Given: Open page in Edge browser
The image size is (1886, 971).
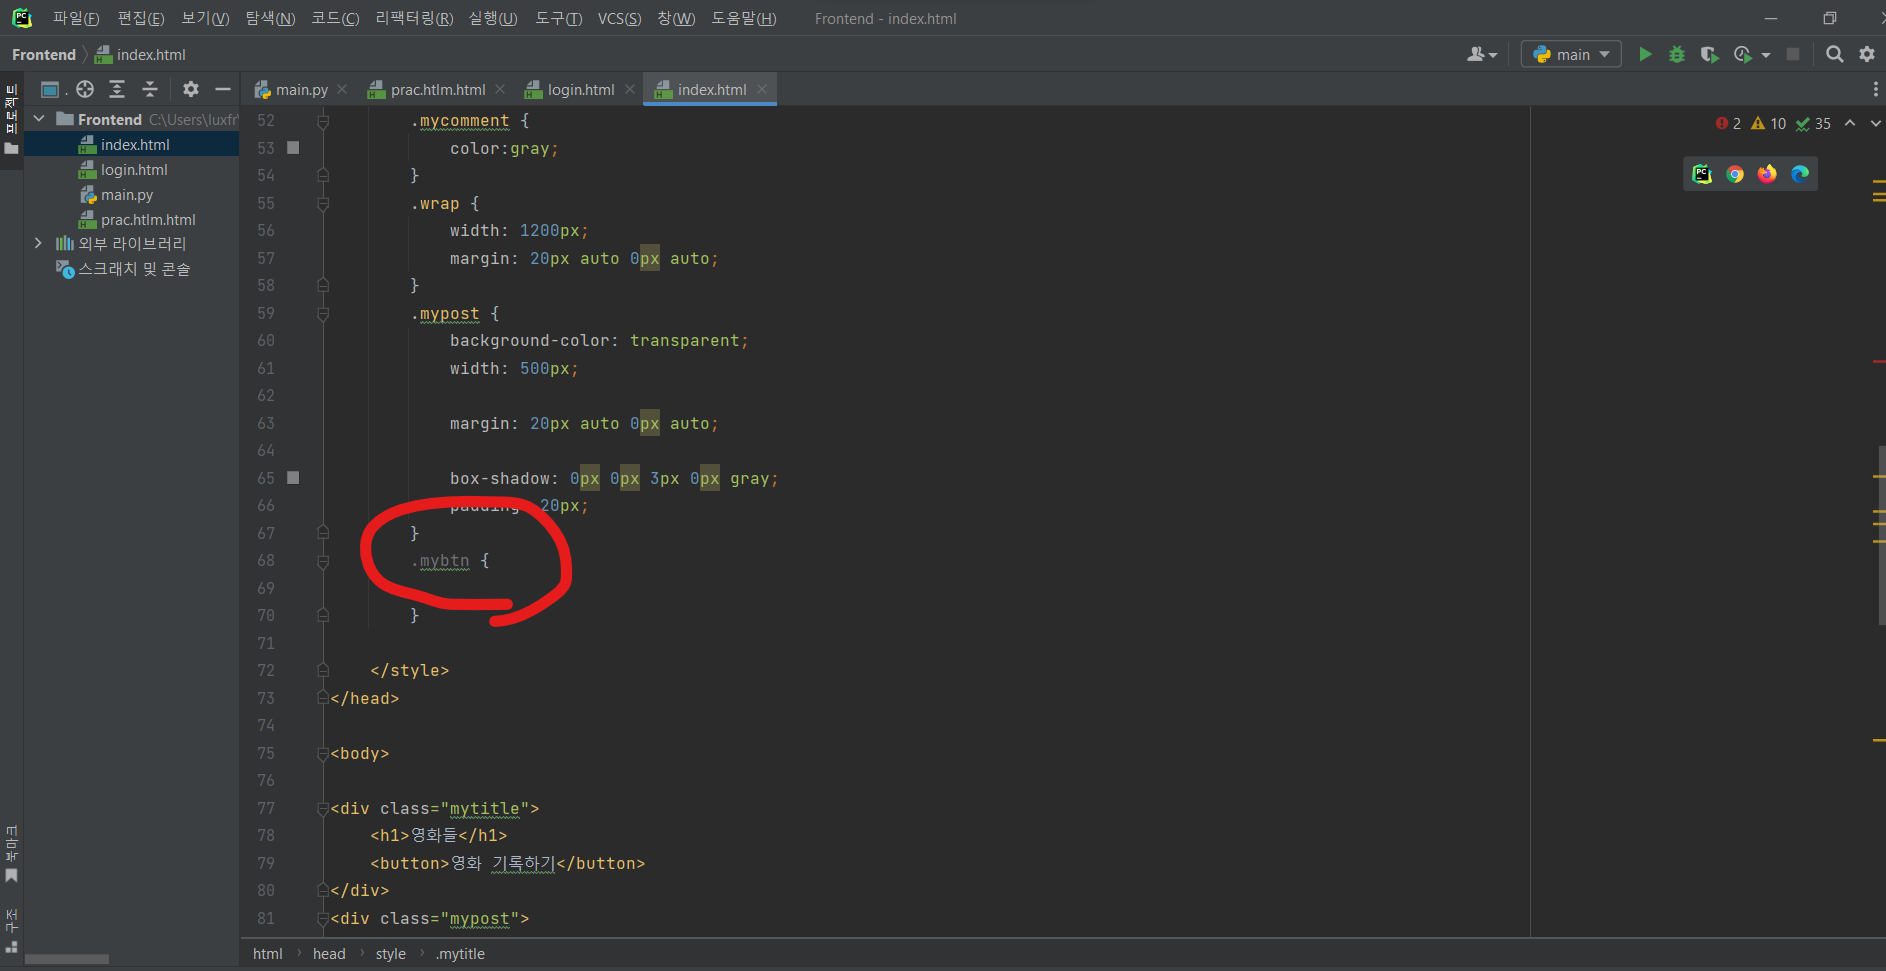Looking at the screenshot, I should (x=1800, y=174).
